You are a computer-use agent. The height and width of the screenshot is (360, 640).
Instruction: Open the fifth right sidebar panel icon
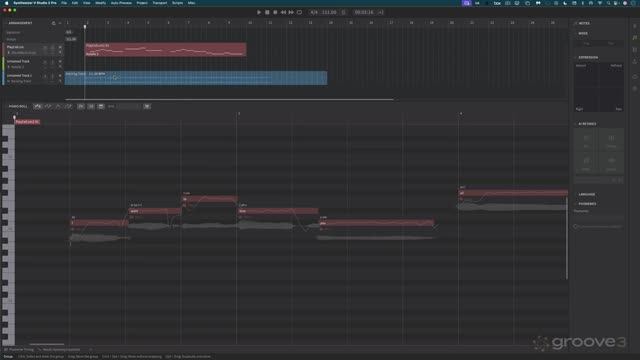635,76
